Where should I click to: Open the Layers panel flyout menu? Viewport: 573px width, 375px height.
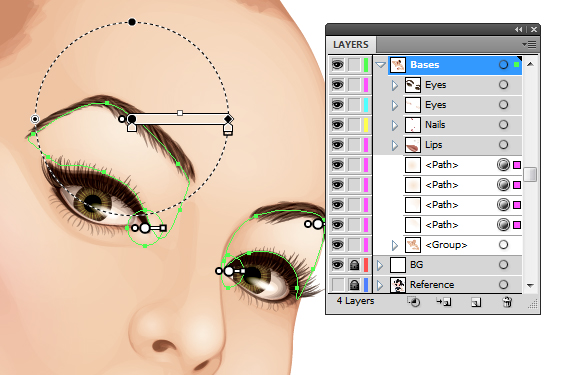pos(529,45)
